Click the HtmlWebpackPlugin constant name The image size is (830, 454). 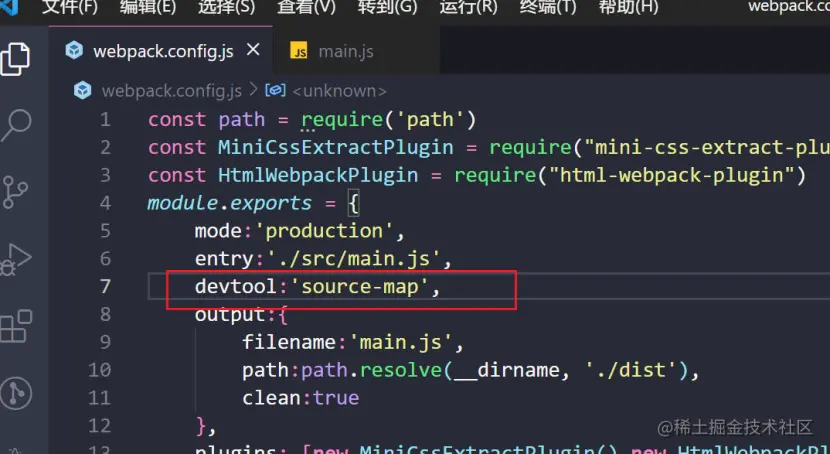pos(318,175)
